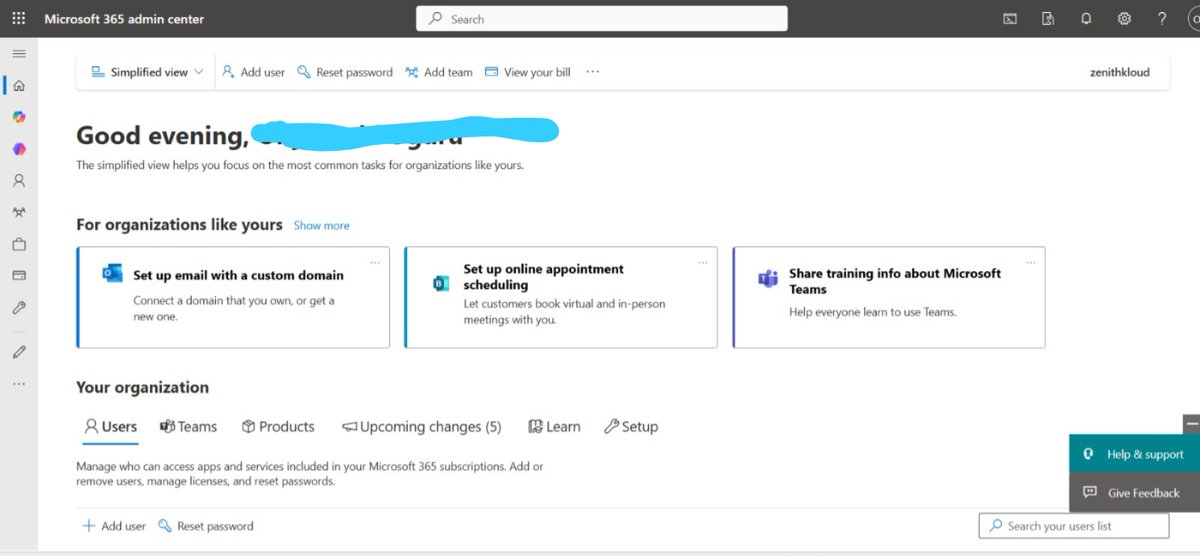1200x556 pixels.
Task: Click the Teams icon on training card
Action: (x=768, y=280)
